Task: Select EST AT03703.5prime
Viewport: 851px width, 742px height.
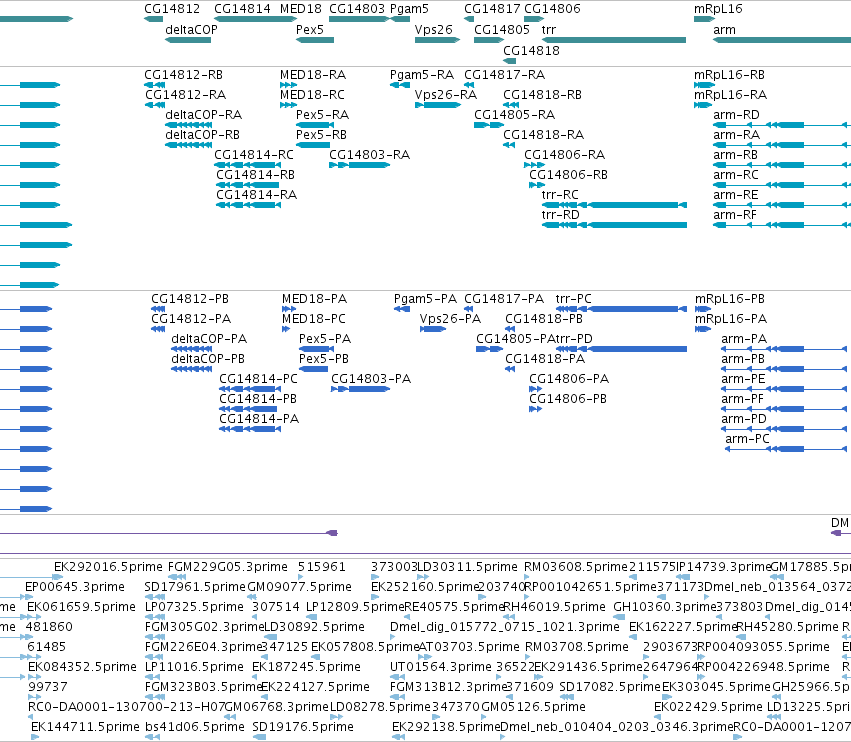Action: click(469, 647)
